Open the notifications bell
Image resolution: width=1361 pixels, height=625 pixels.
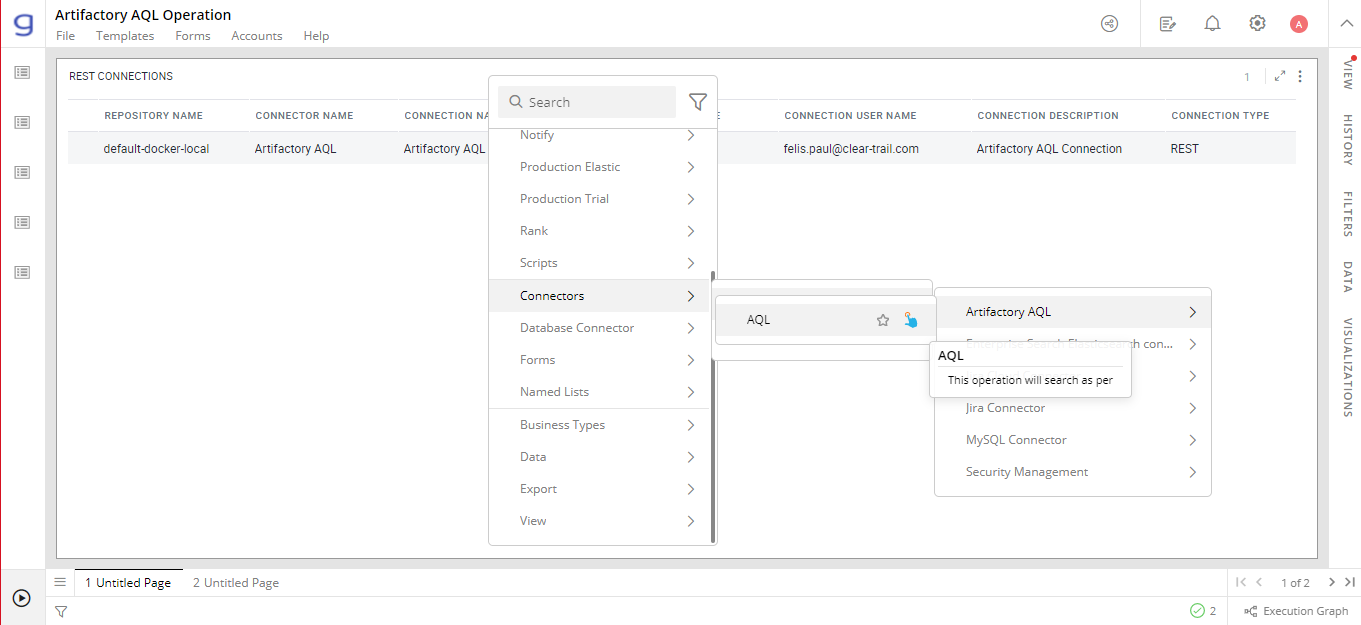click(x=1212, y=24)
